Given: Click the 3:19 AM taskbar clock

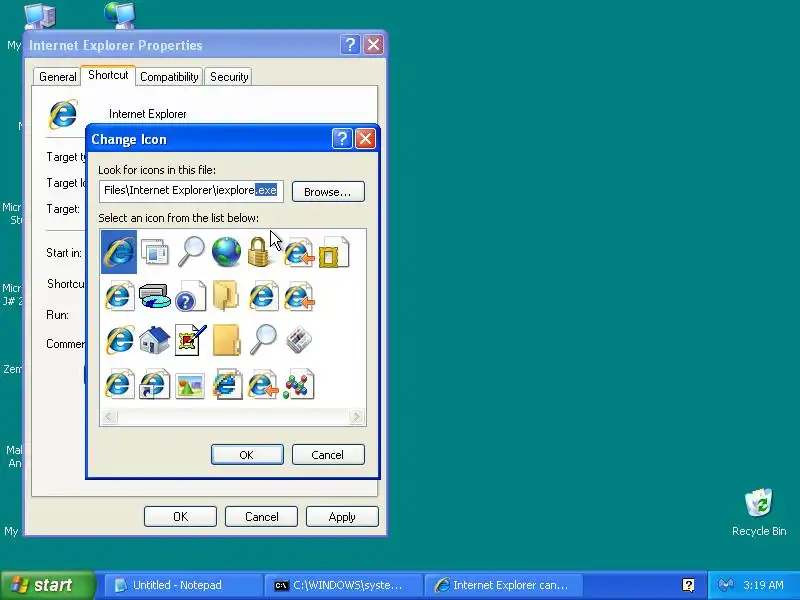Looking at the screenshot, I should [763, 585].
